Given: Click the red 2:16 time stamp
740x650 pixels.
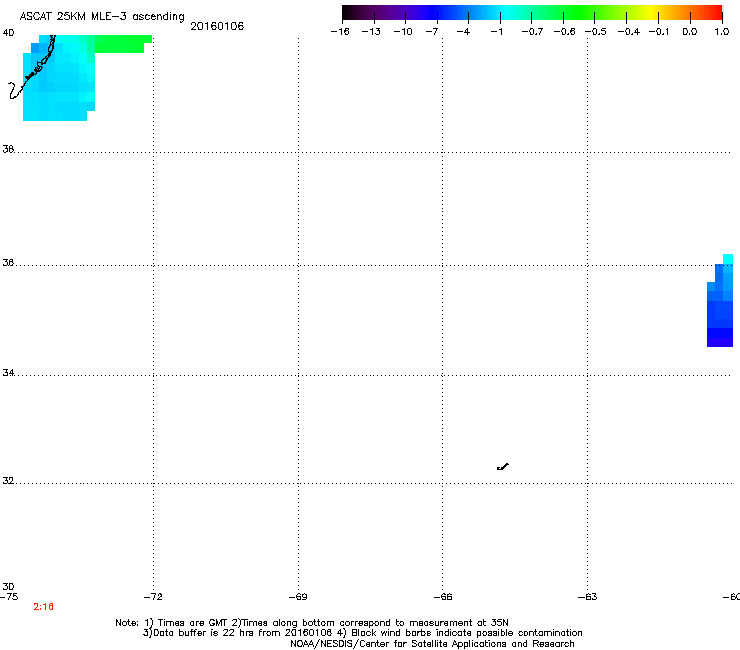Looking at the screenshot, I should 43,607.
